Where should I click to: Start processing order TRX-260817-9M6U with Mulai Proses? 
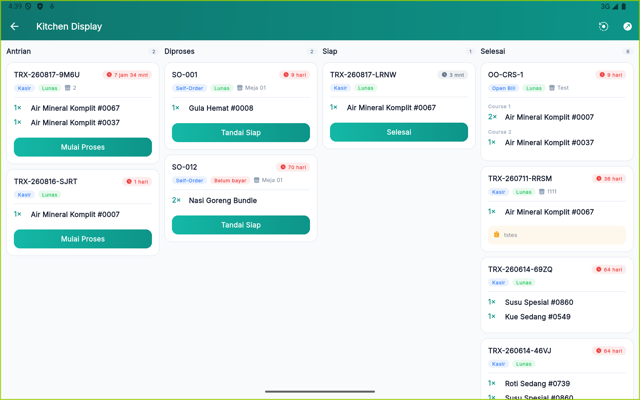(83, 147)
